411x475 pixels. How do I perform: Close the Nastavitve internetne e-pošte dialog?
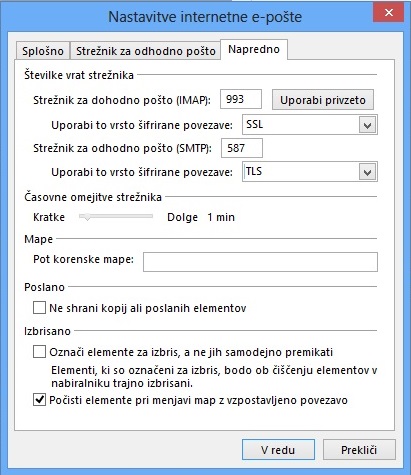click(388, 13)
